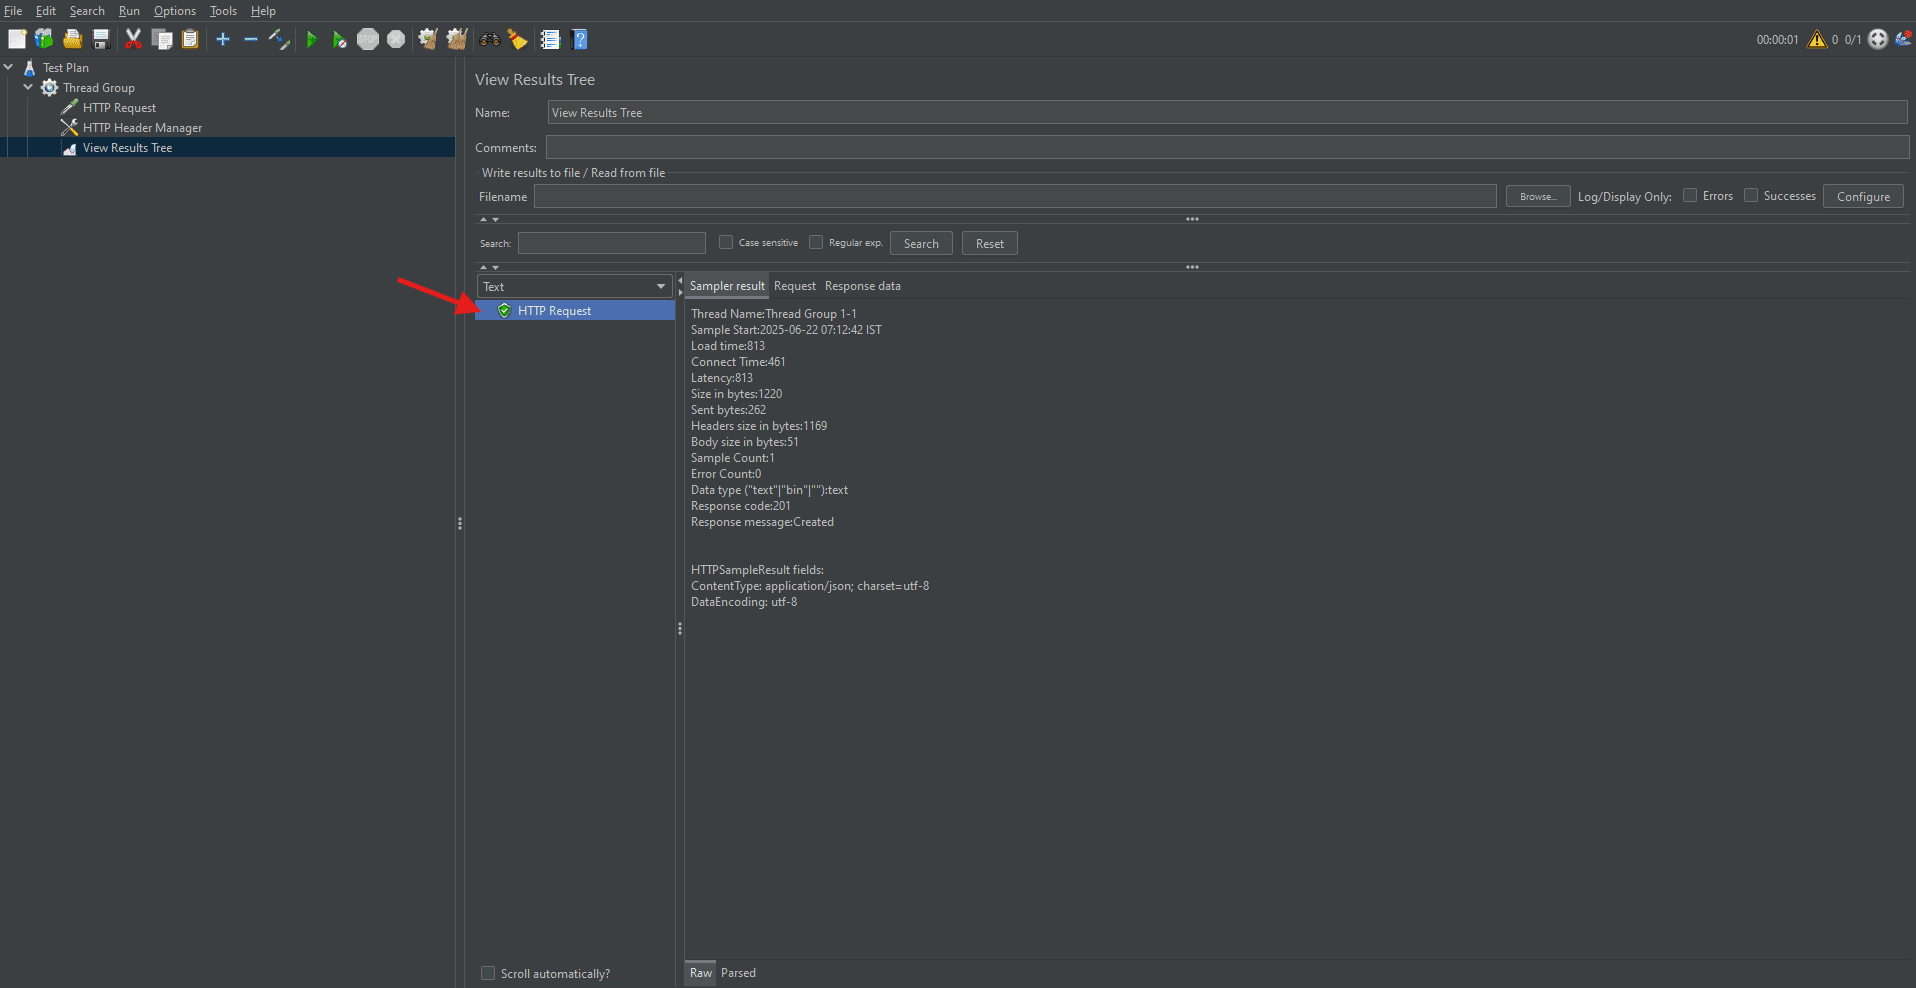Collapse the Thread Group tree node
Image resolution: width=1916 pixels, height=988 pixels.
coord(28,87)
